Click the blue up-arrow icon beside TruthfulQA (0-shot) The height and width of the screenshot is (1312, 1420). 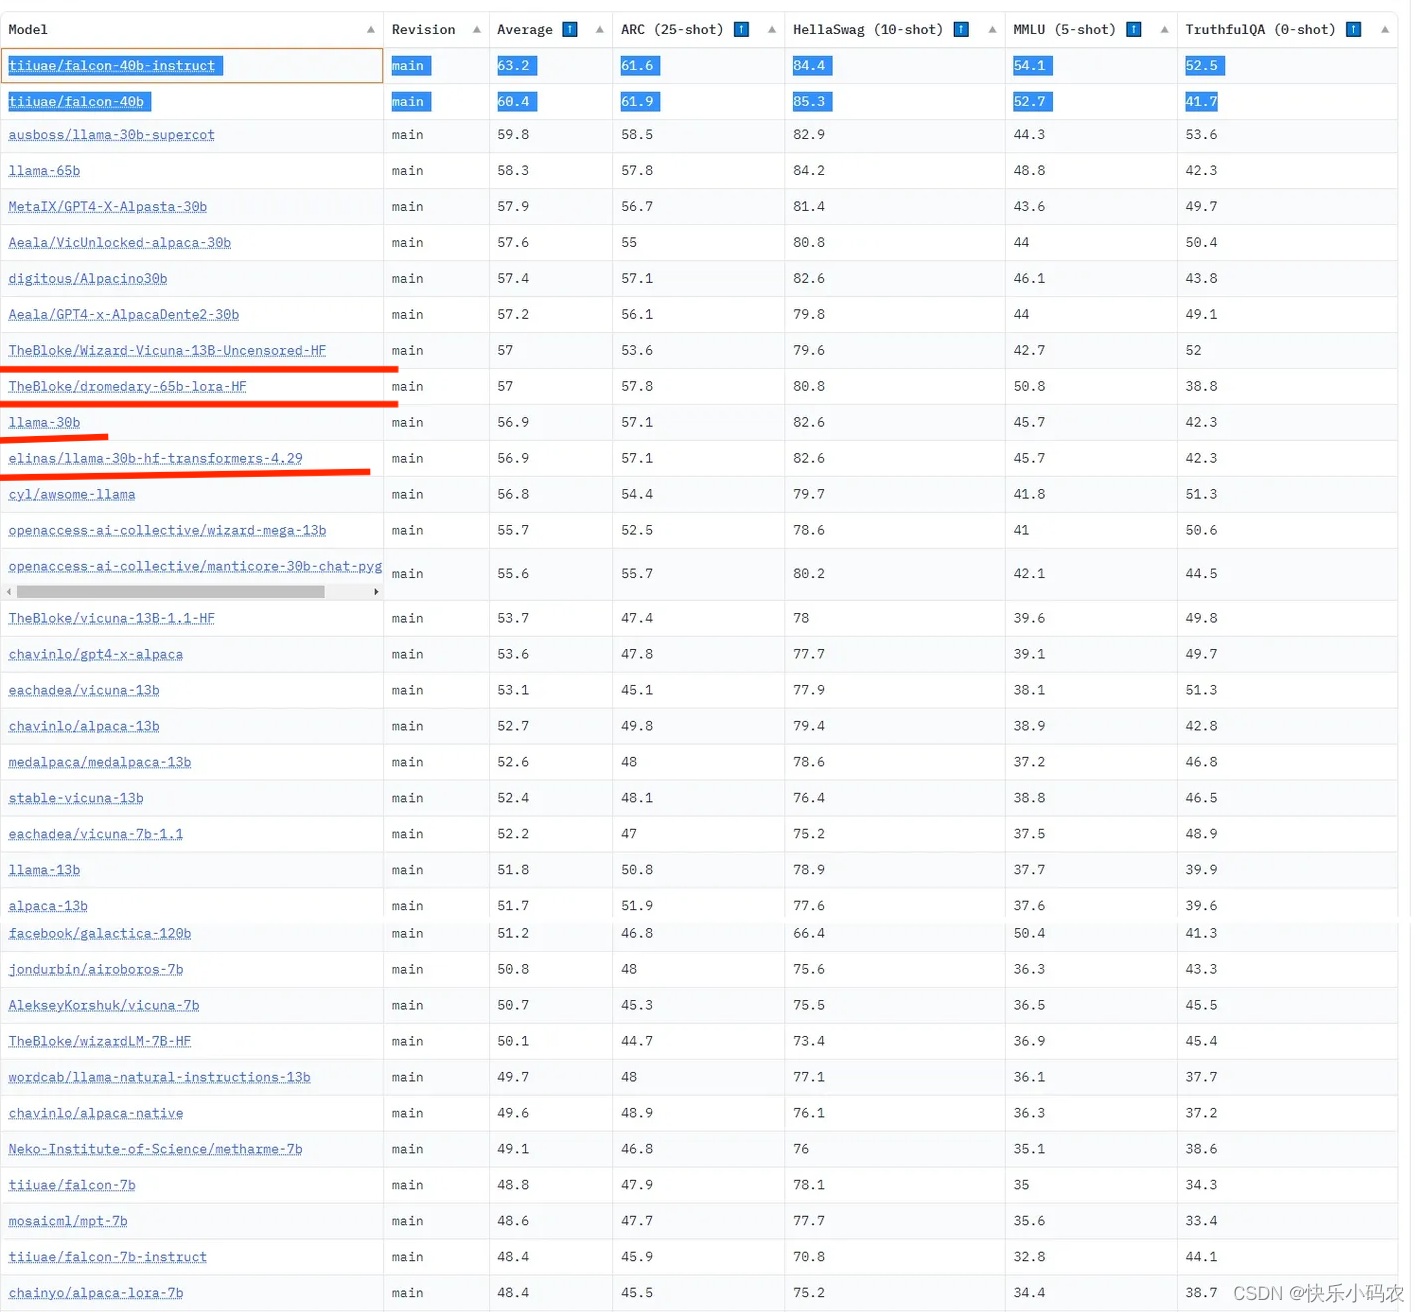(x=1353, y=30)
